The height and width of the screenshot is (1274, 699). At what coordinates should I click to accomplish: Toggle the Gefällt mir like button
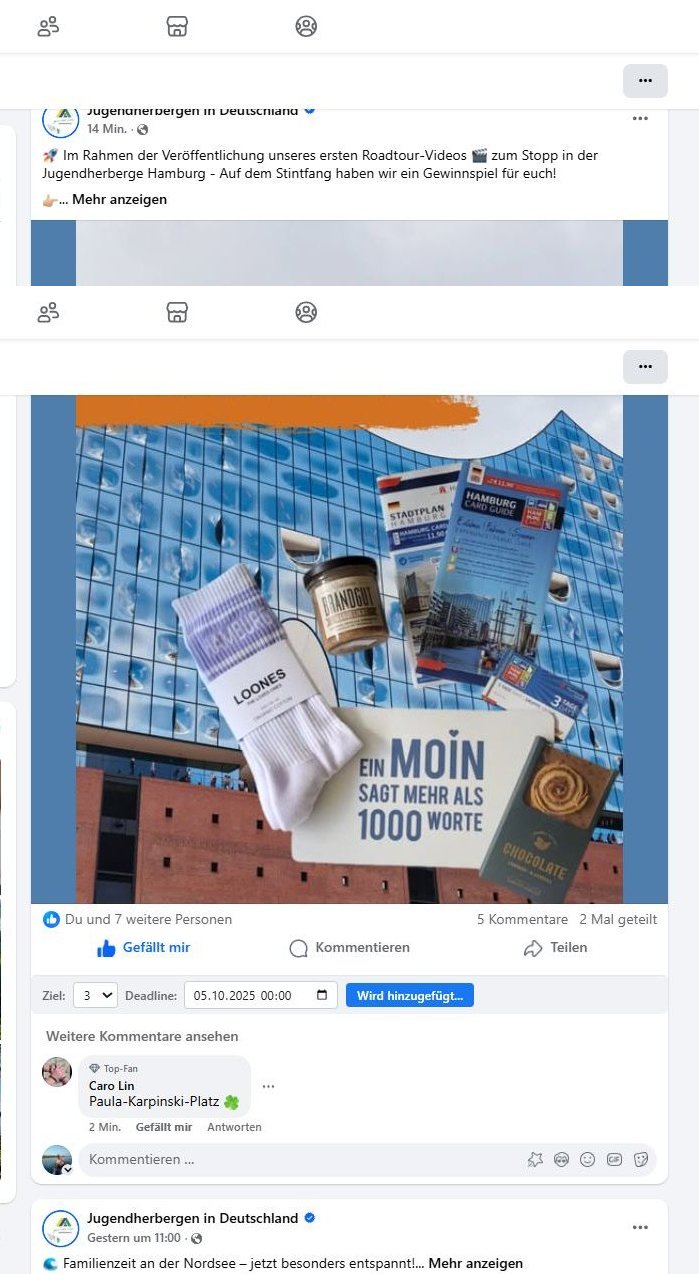point(143,948)
